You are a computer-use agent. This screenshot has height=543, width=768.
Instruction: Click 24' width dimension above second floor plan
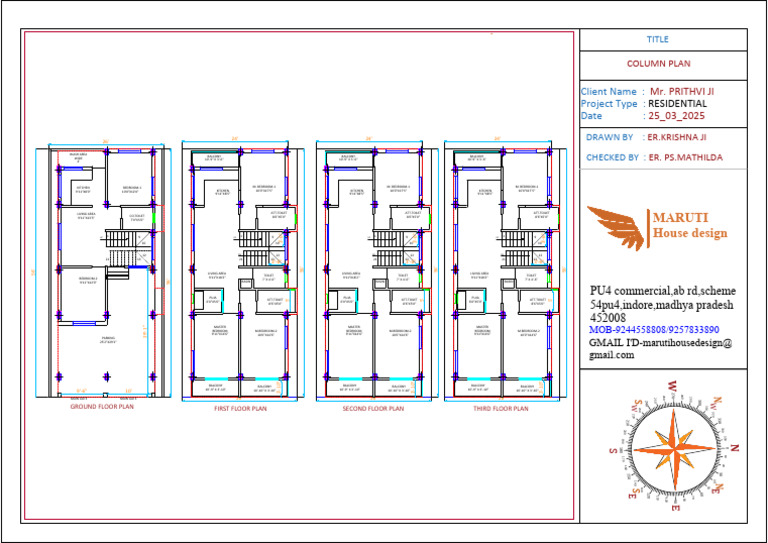tap(369, 139)
